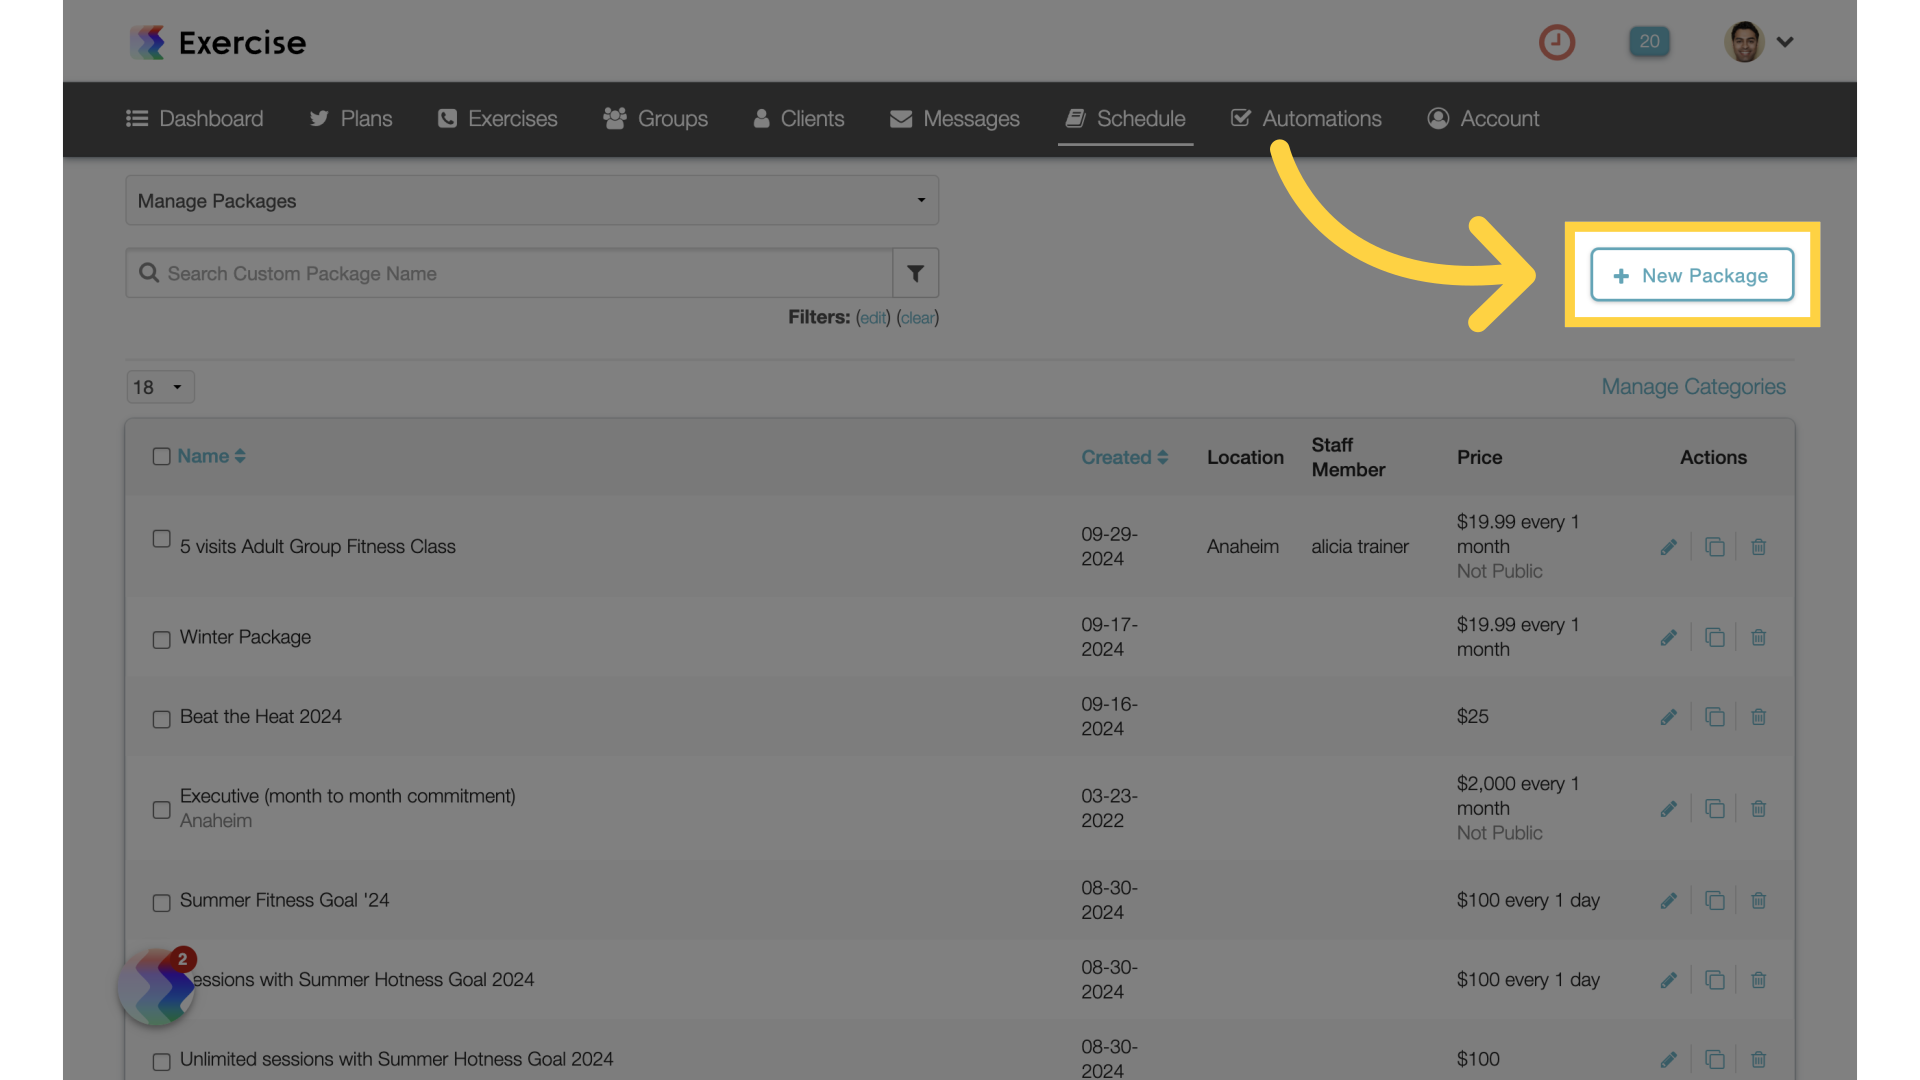Delete the Executive month to month package
This screenshot has width=1920, height=1080.
point(1758,809)
